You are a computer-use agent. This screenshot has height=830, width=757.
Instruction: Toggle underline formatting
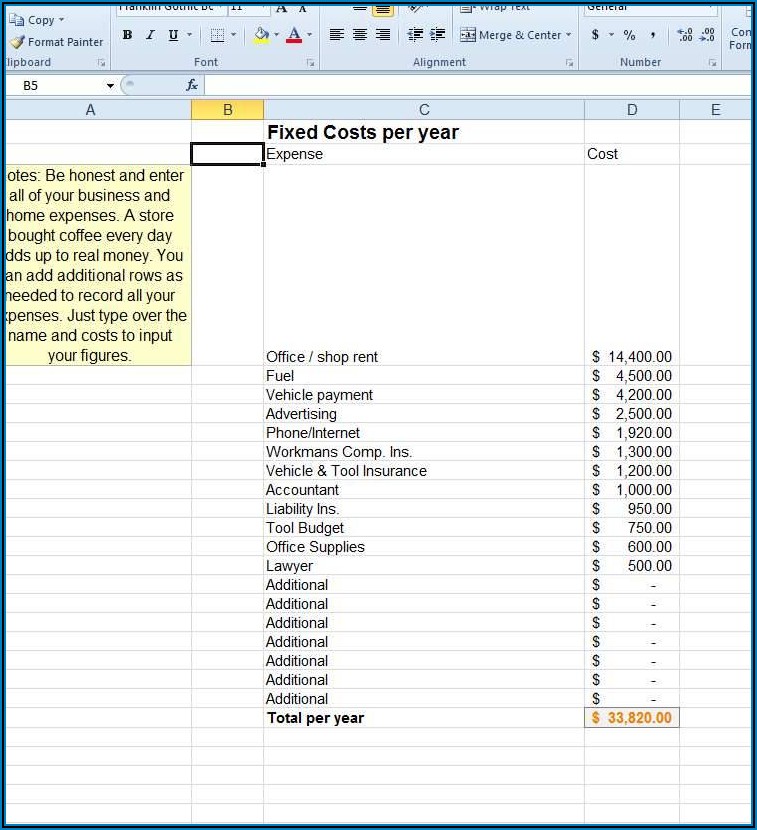(173, 35)
